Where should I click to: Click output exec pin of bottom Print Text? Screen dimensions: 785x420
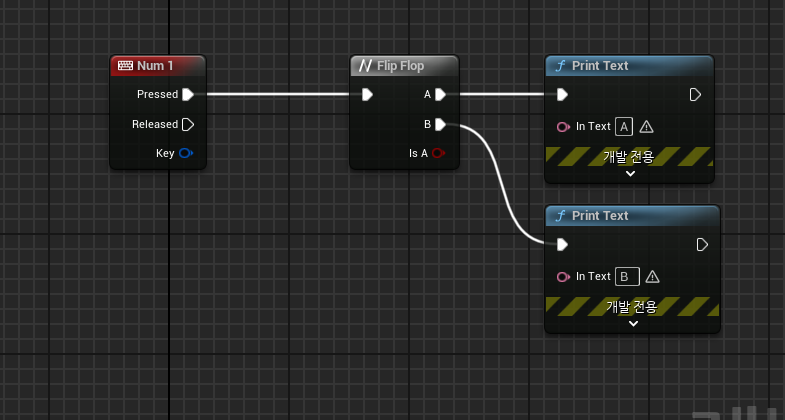click(702, 244)
